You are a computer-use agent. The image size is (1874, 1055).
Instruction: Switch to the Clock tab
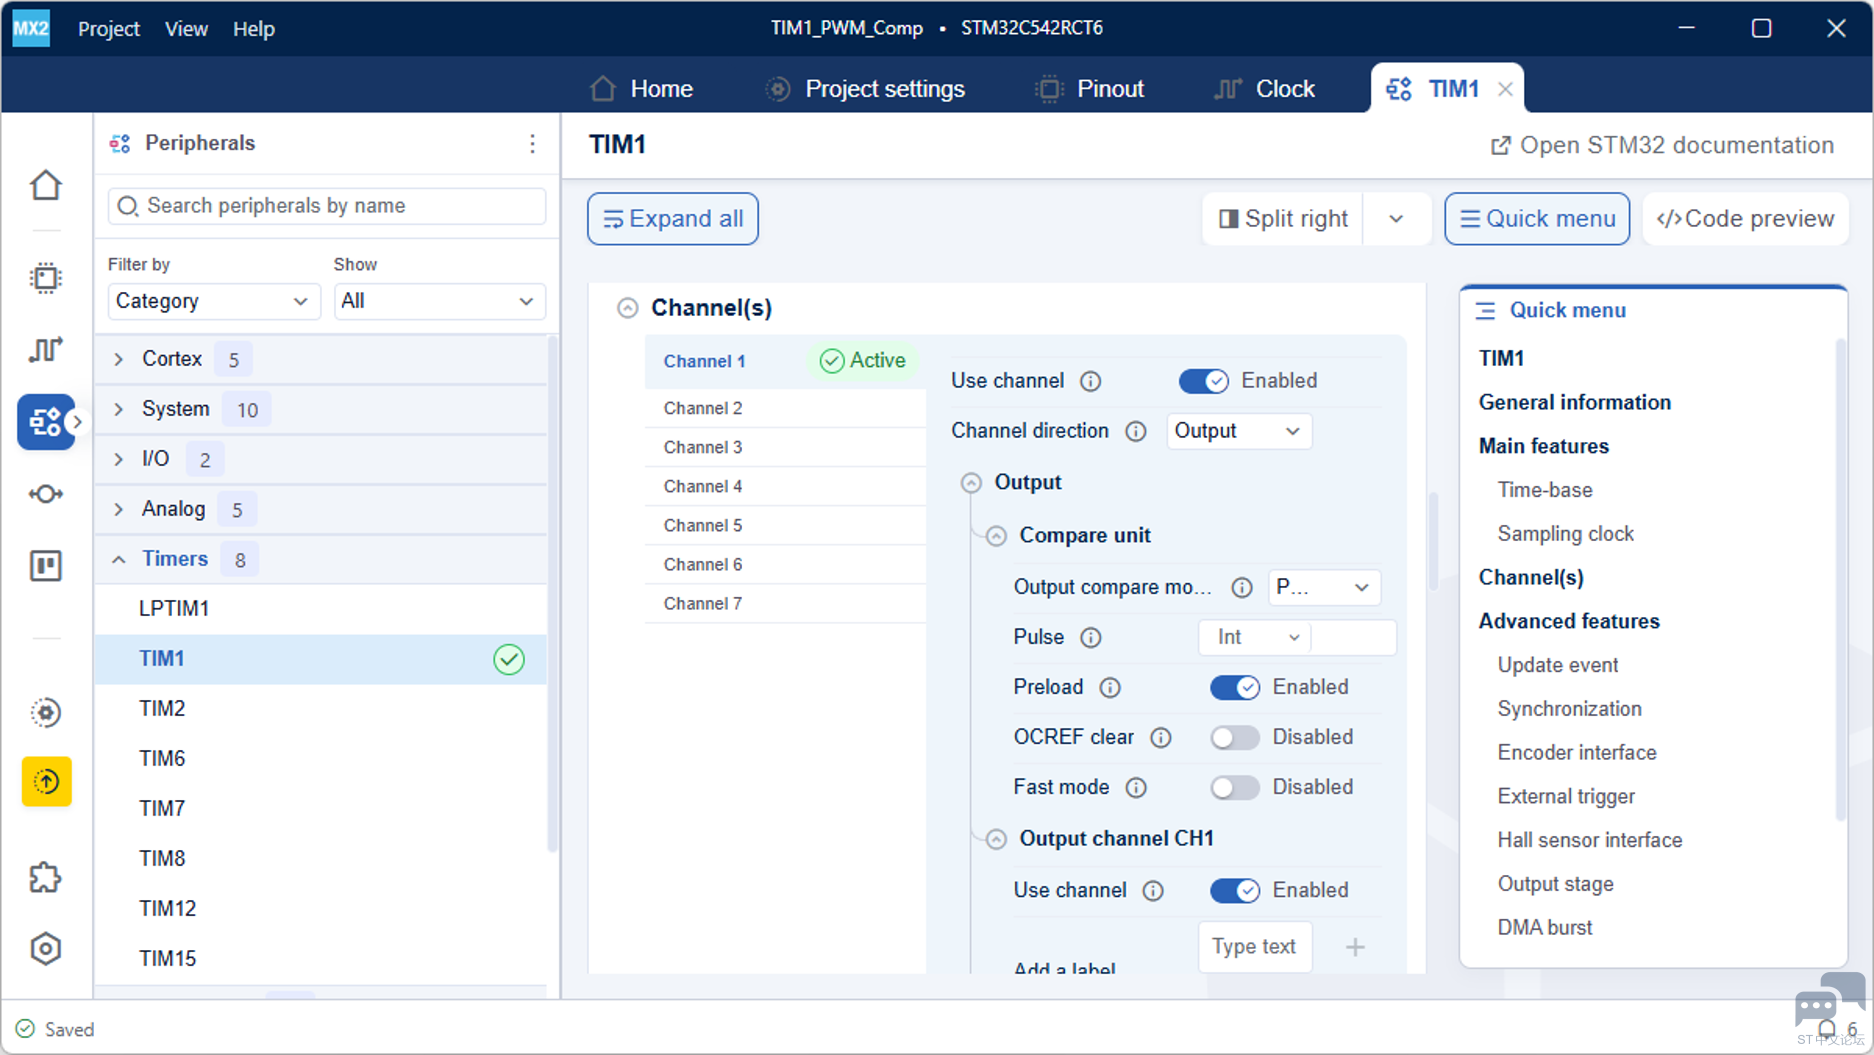tap(1264, 89)
